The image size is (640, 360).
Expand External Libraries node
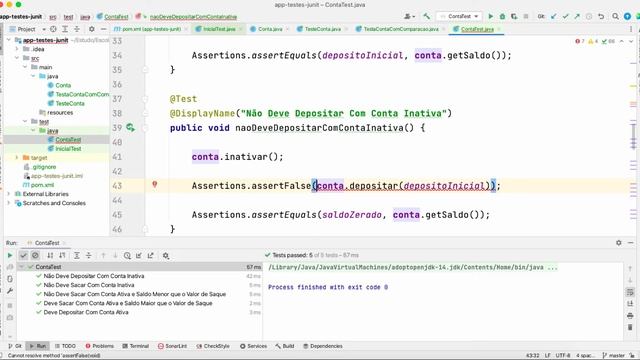pos(9,194)
